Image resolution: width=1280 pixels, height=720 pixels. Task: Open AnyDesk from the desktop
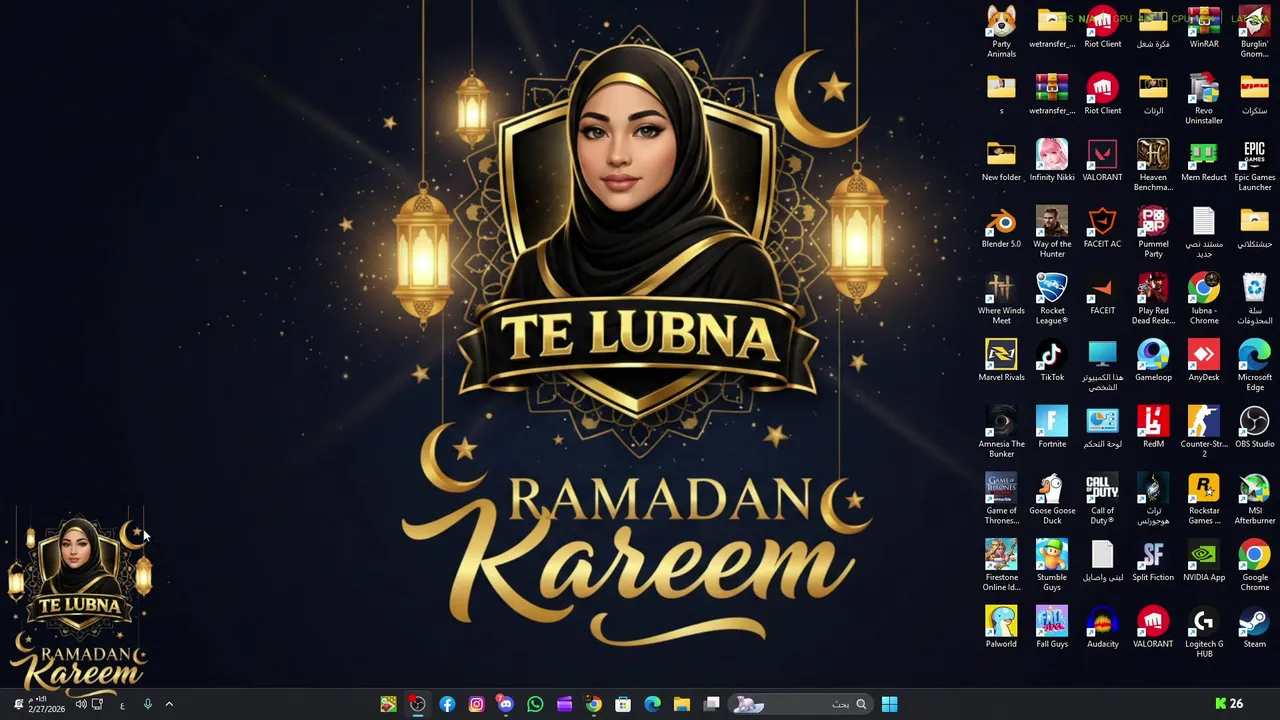click(x=1204, y=361)
